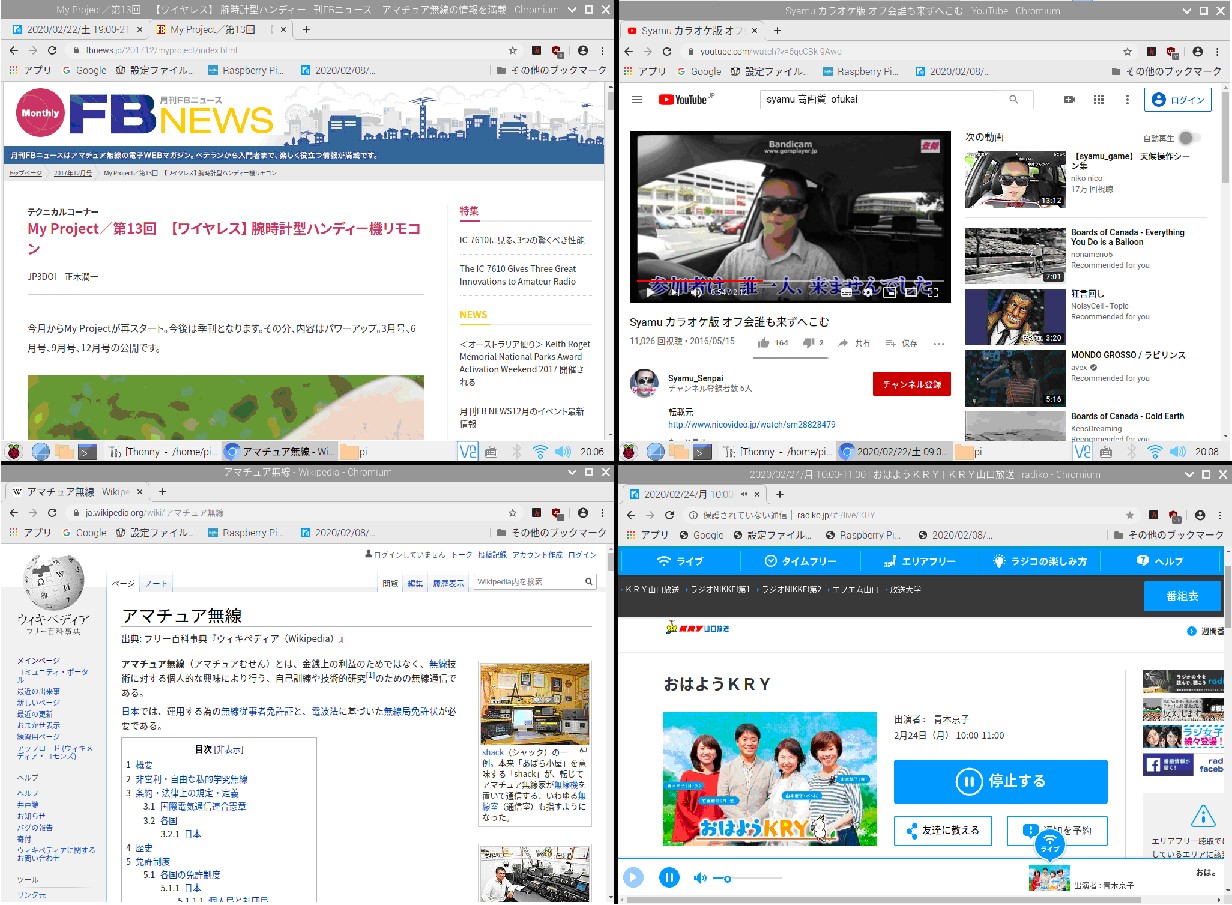Screen dimensions: 1232x905
Task: Click the Wikipedia globe logo
Action: [x=52, y=582]
